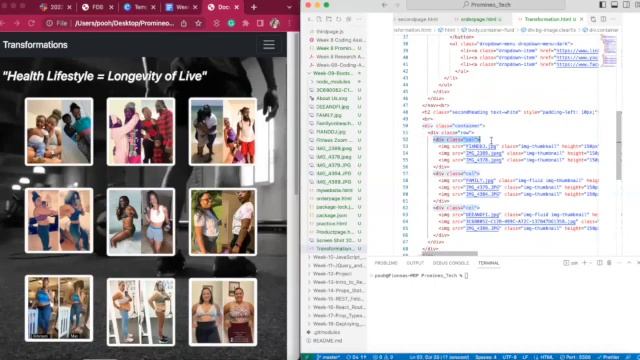Change indentation via Spaces: 4
Image resolution: width=640 pixels, height=360 pixels.
[x=486, y=357]
